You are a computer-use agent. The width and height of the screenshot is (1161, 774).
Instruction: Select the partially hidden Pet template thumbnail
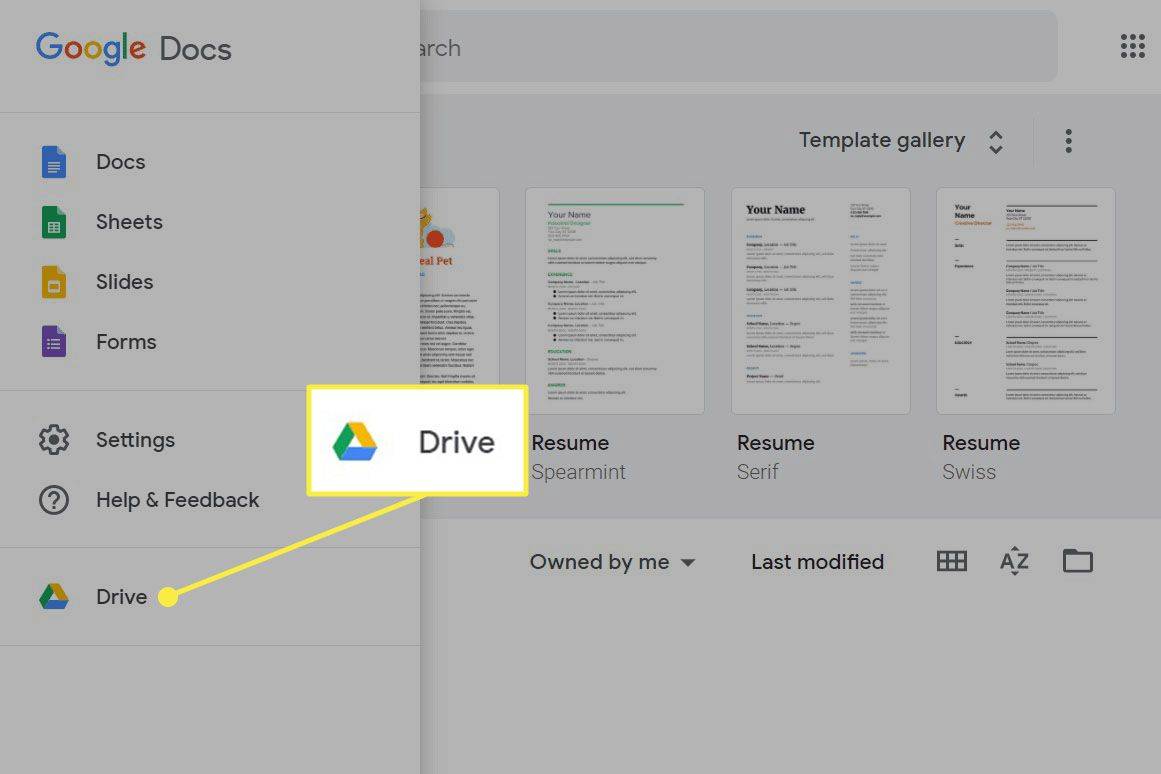point(459,286)
